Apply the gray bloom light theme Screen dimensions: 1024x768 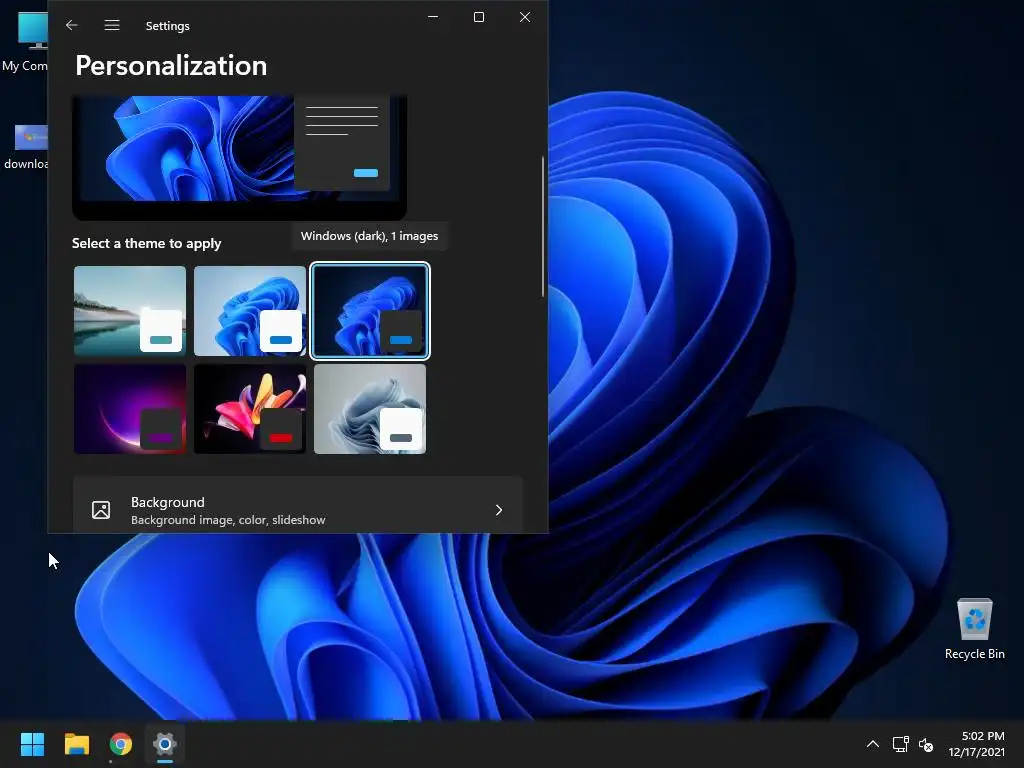(370, 409)
